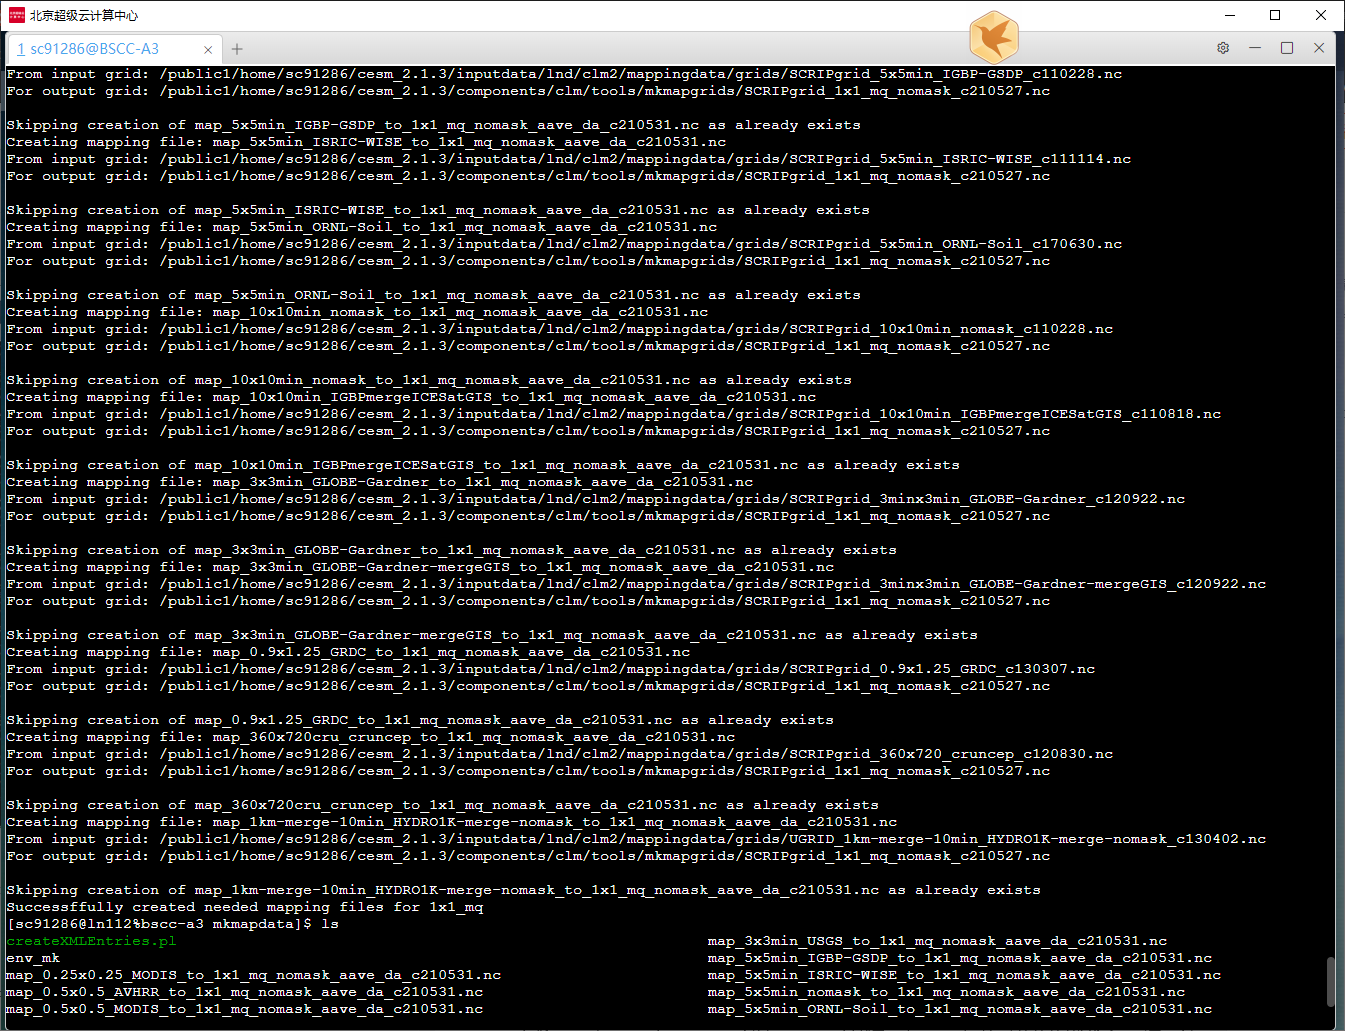Click map_0.5x0.5_AVHRR_to_1x1_mq file name

point(245,992)
